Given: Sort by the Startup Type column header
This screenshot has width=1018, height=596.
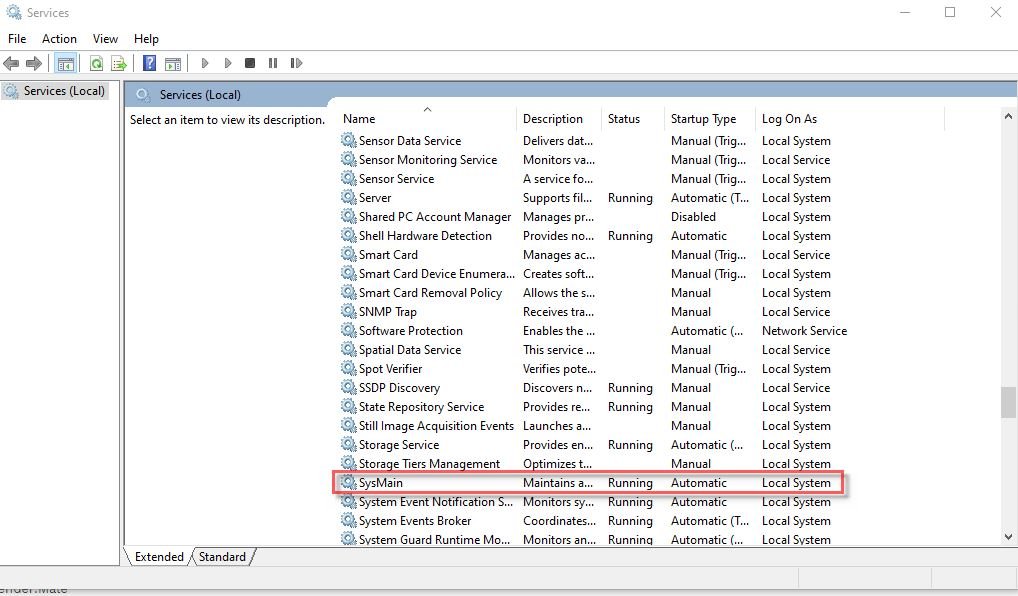Looking at the screenshot, I should (709, 119).
